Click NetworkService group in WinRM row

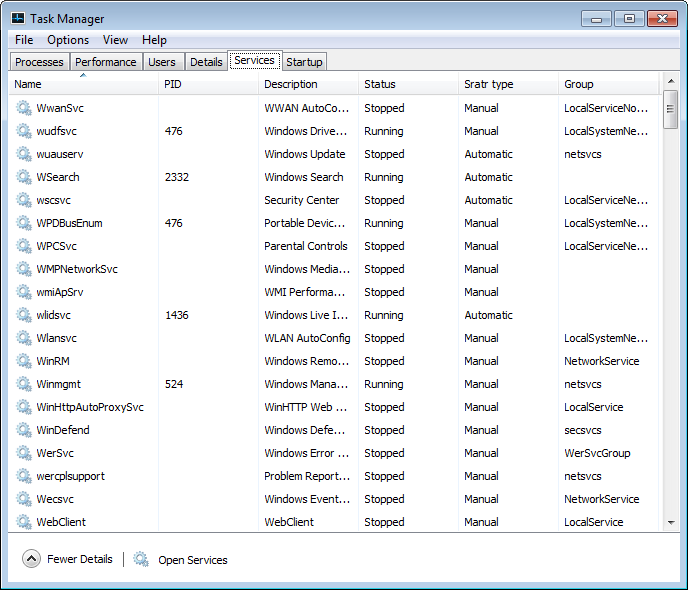click(602, 361)
